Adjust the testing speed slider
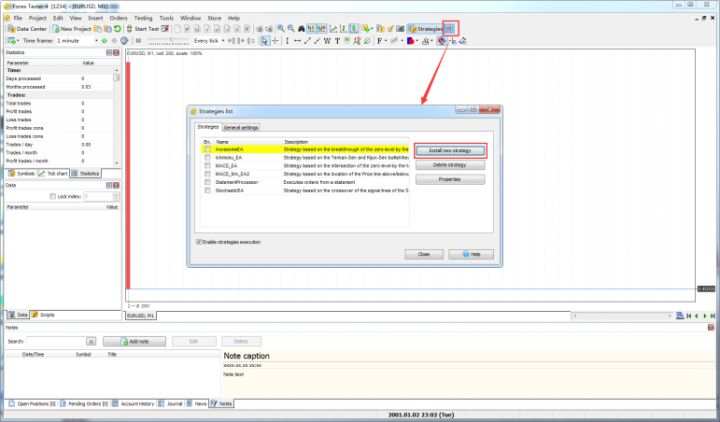 (x=168, y=41)
